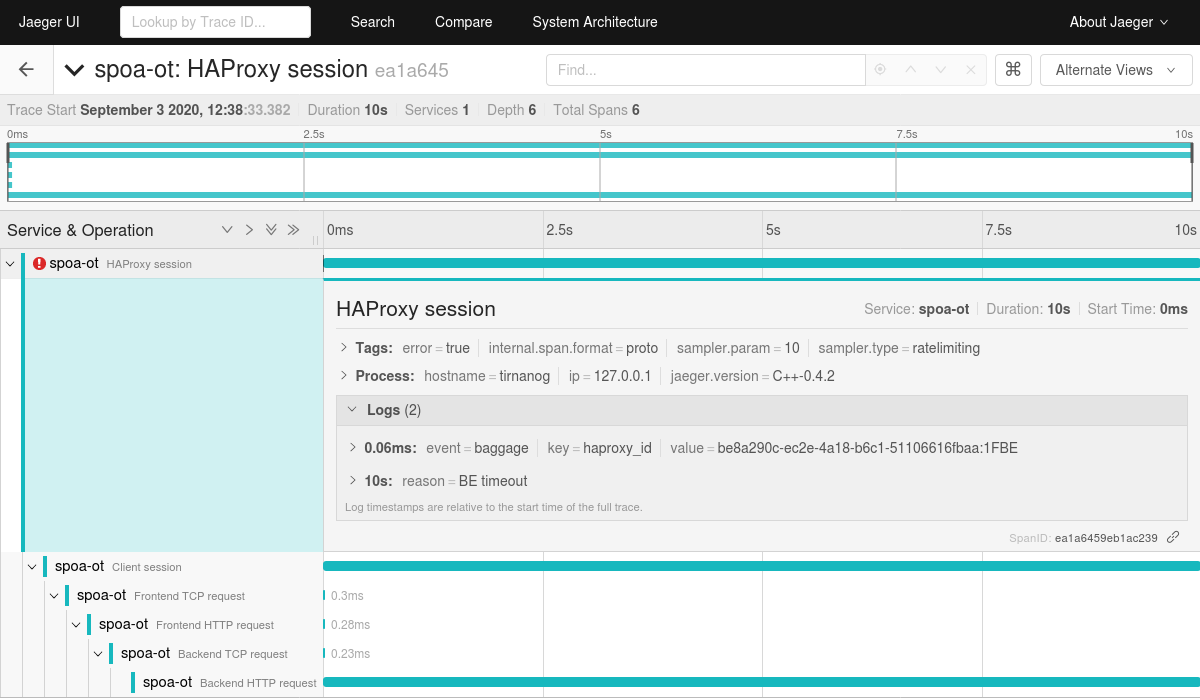Open the Compare page

(464, 22)
